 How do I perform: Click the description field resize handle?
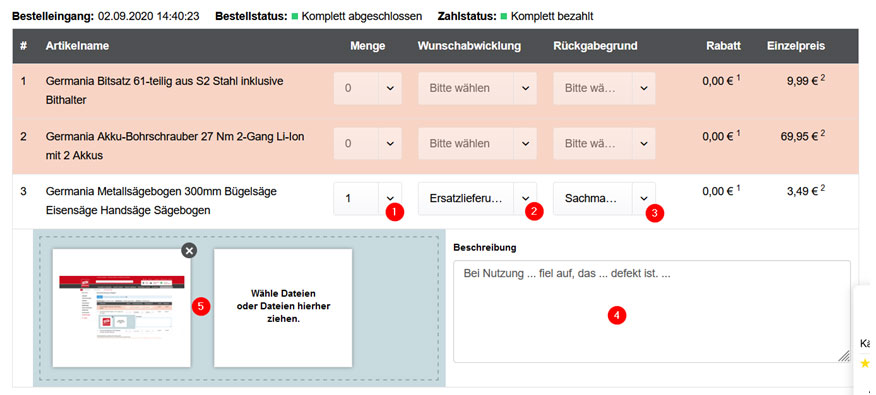tap(844, 356)
